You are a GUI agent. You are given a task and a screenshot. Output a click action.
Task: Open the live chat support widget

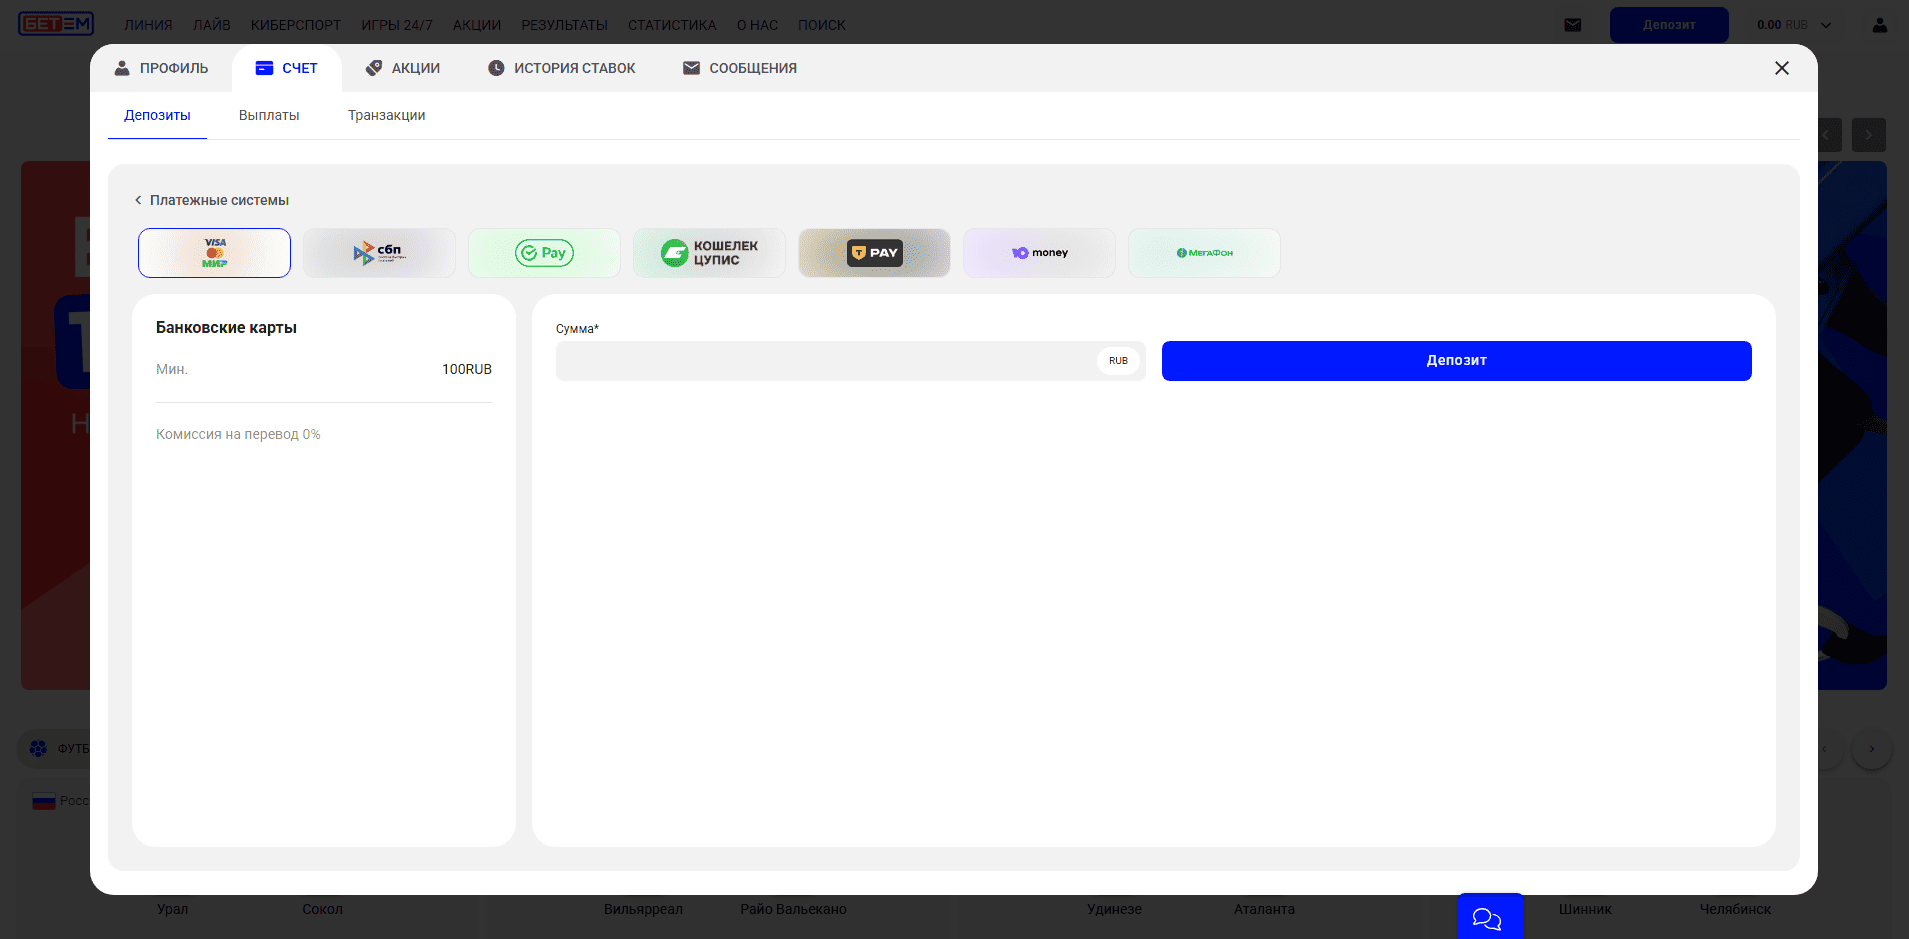pos(1489,917)
